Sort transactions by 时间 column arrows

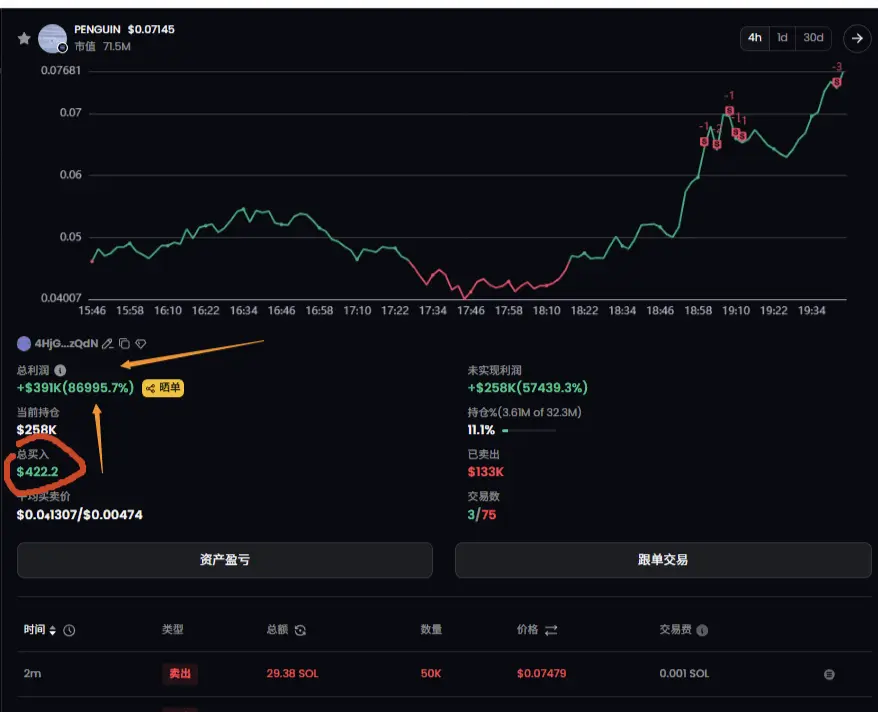53,630
